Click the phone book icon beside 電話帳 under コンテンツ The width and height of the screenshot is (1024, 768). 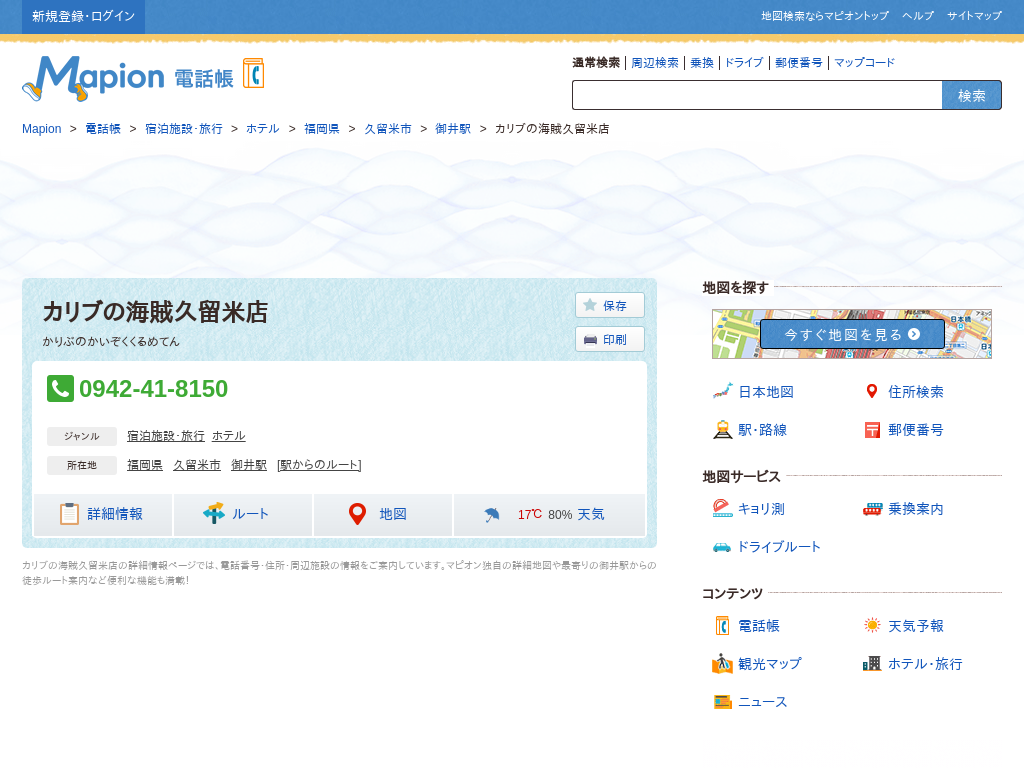coord(722,626)
